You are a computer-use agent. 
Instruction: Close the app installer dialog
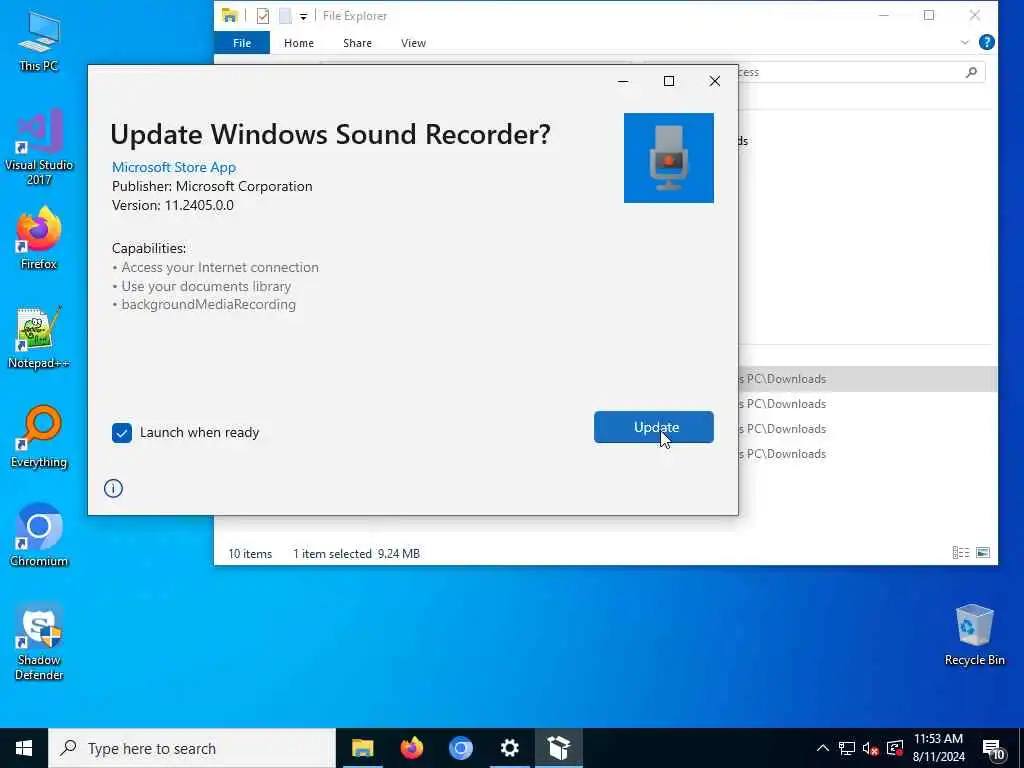click(714, 81)
